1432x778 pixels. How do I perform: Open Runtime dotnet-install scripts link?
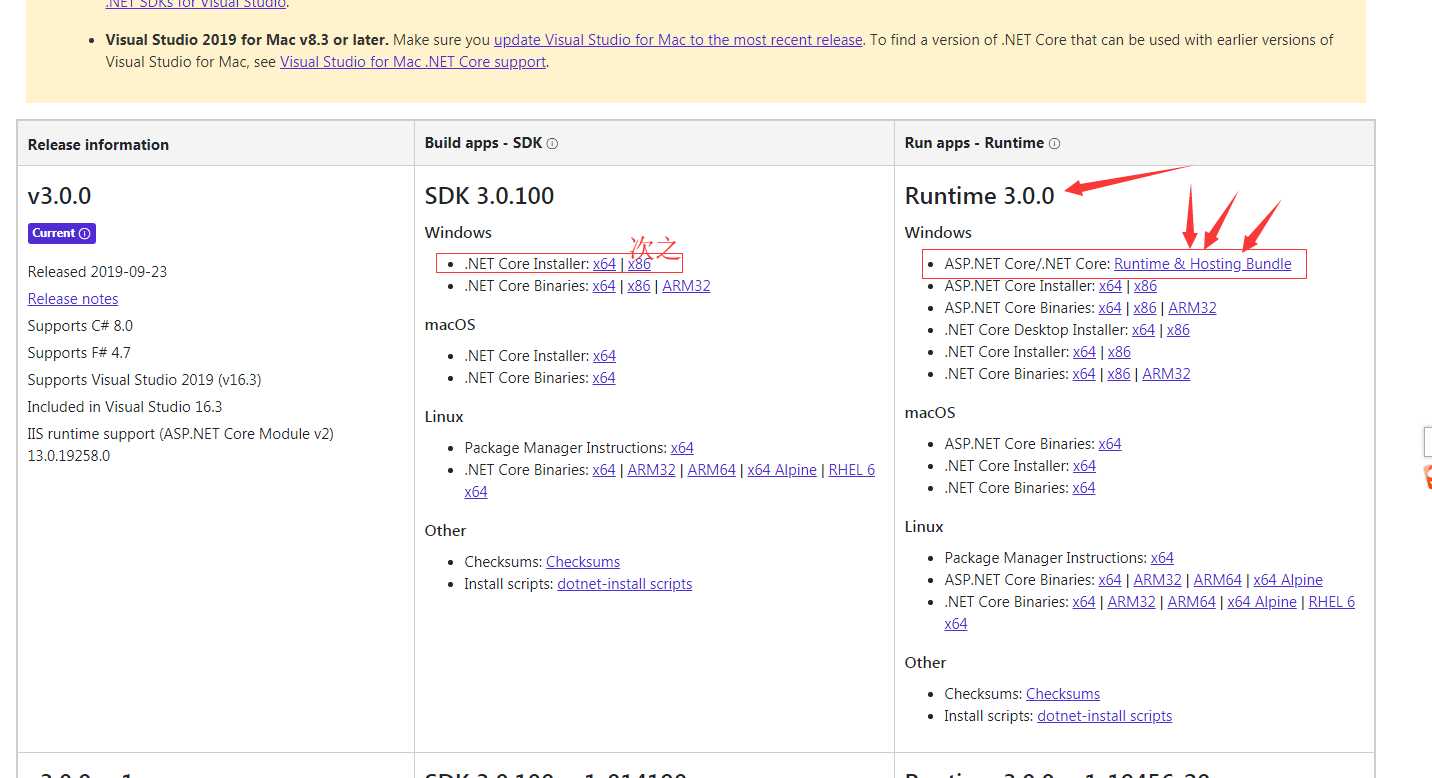[x=1105, y=716]
